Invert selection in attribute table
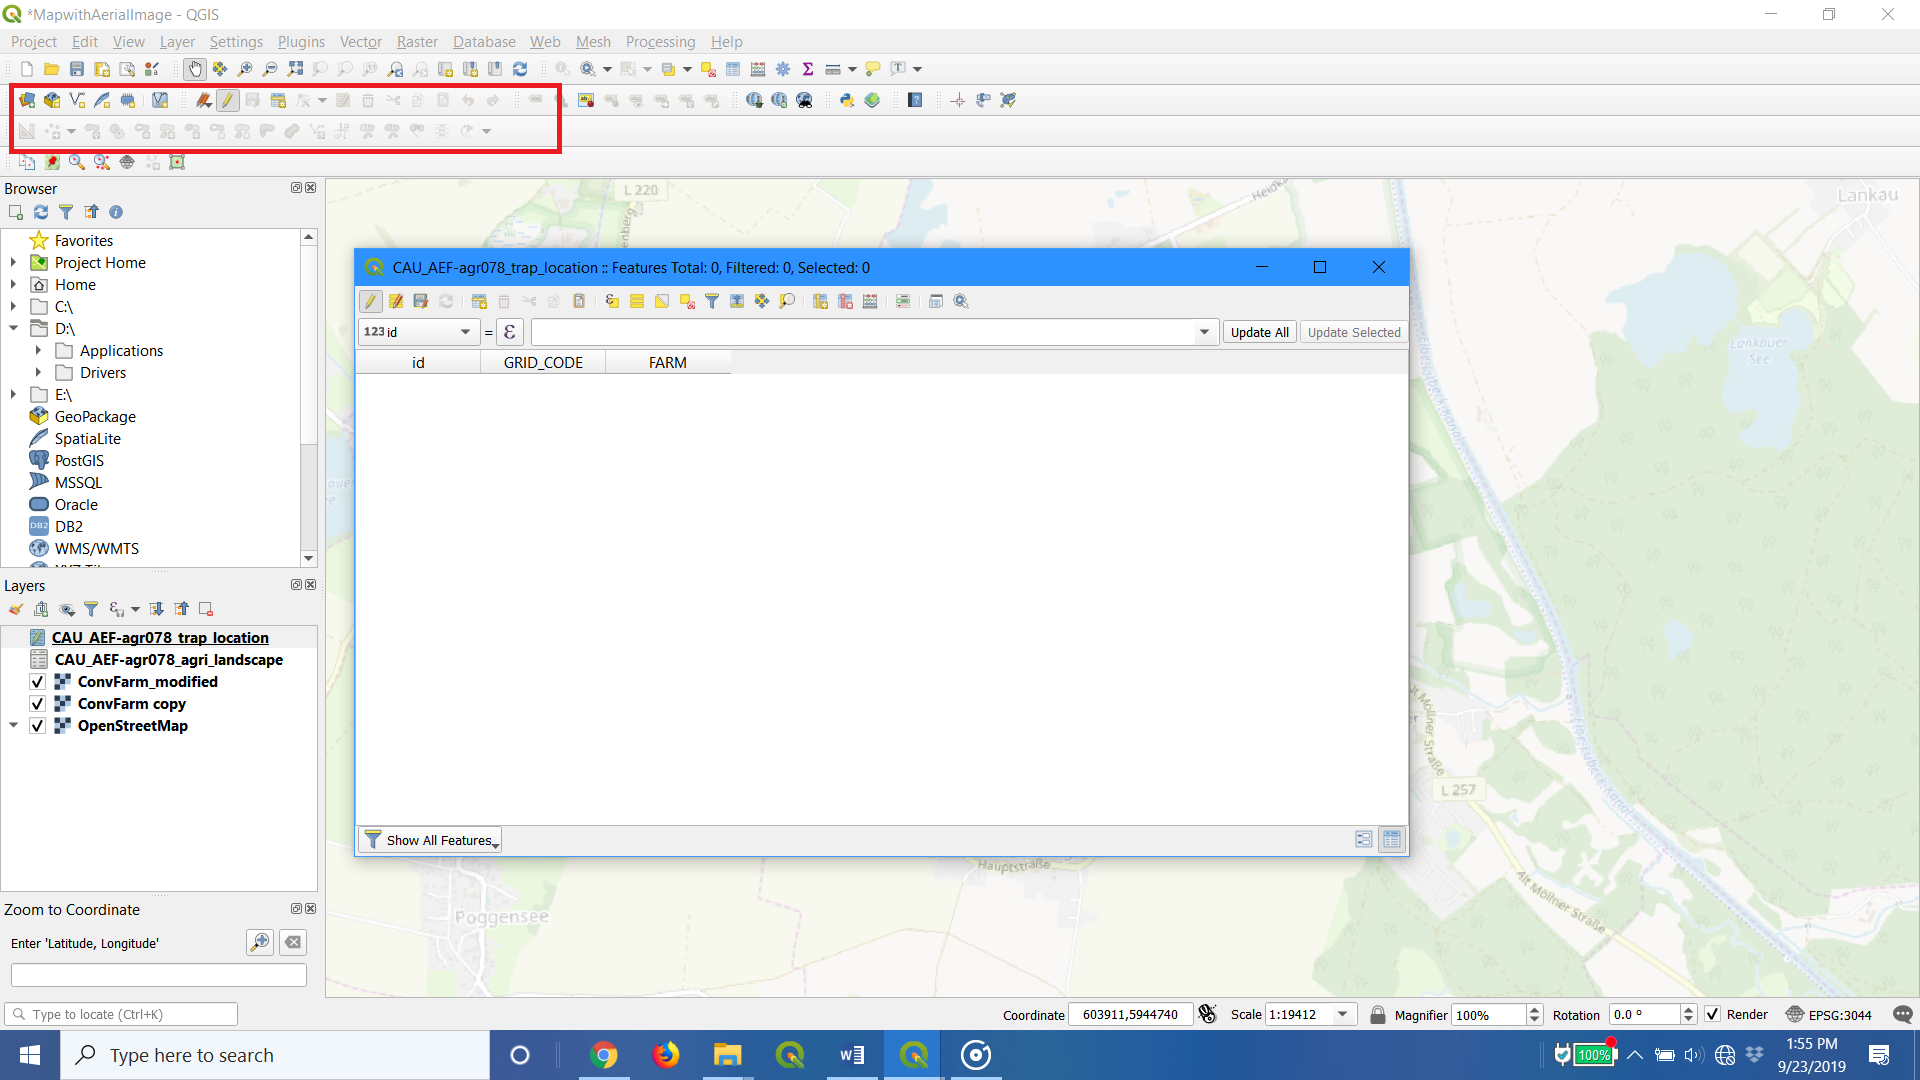The width and height of the screenshot is (1920, 1080). tap(662, 301)
